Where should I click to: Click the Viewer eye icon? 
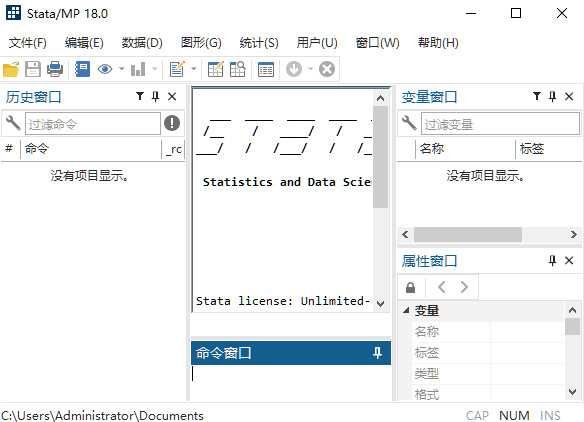coord(105,69)
